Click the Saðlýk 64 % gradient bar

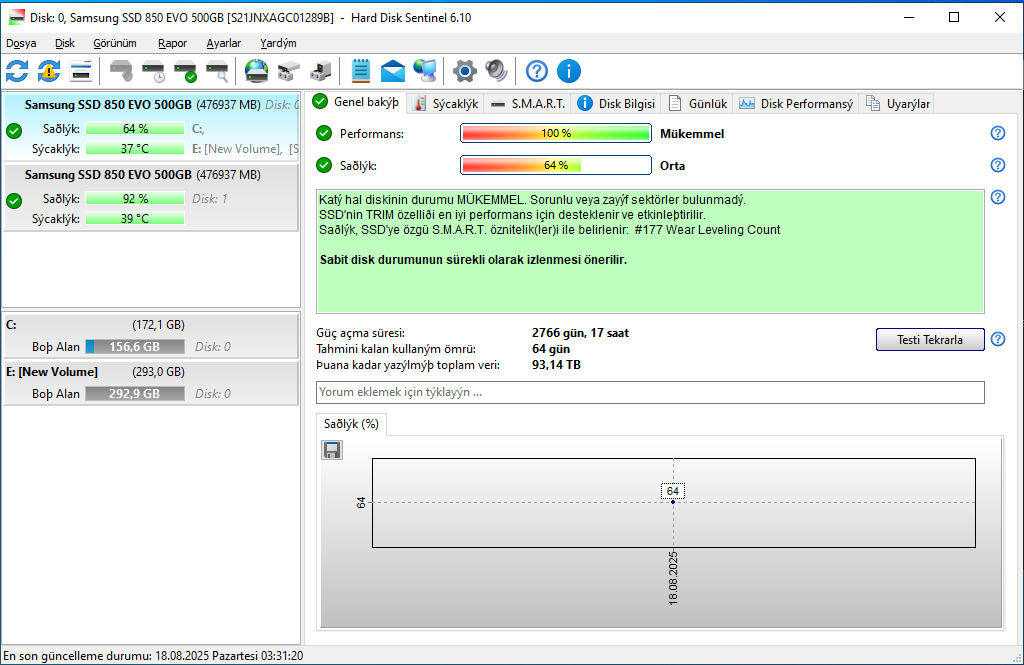(556, 165)
